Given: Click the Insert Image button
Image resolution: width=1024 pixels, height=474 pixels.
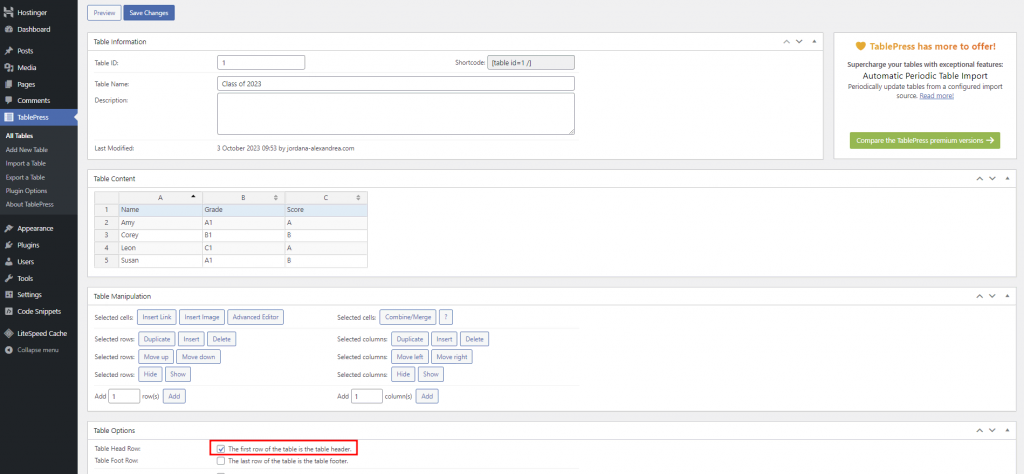Looking at the screenshot, I should coord(202,317).
